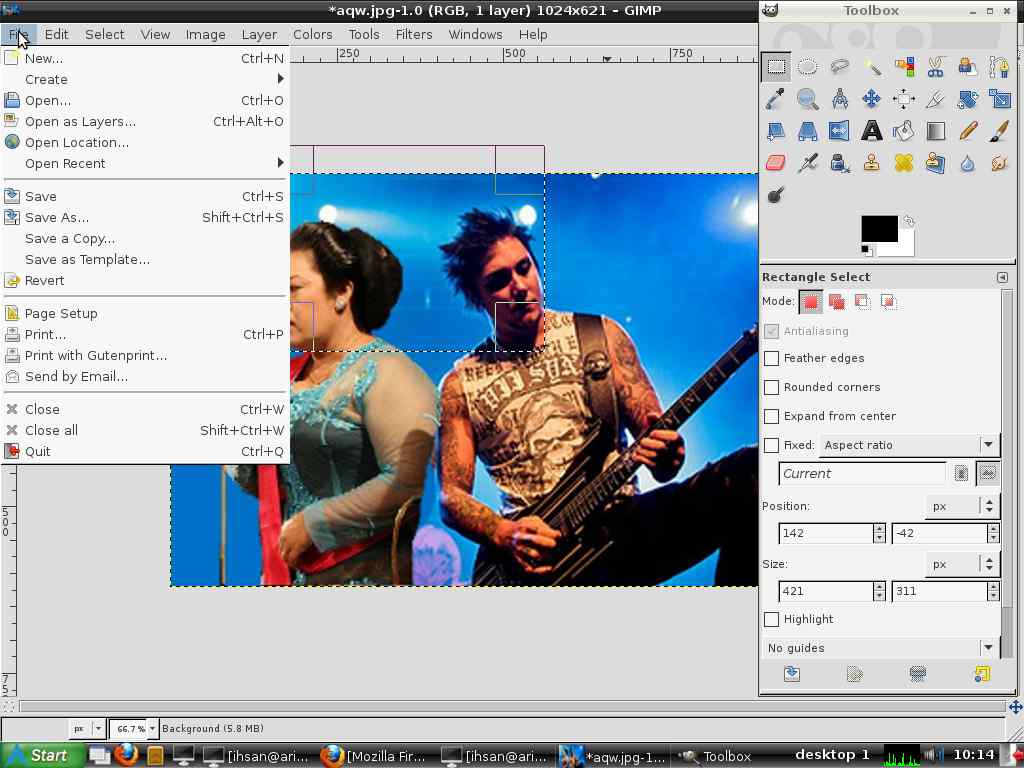Open the Filters menu
The width and height of the screenshot is (1024, 768).
tap(414, 34)
